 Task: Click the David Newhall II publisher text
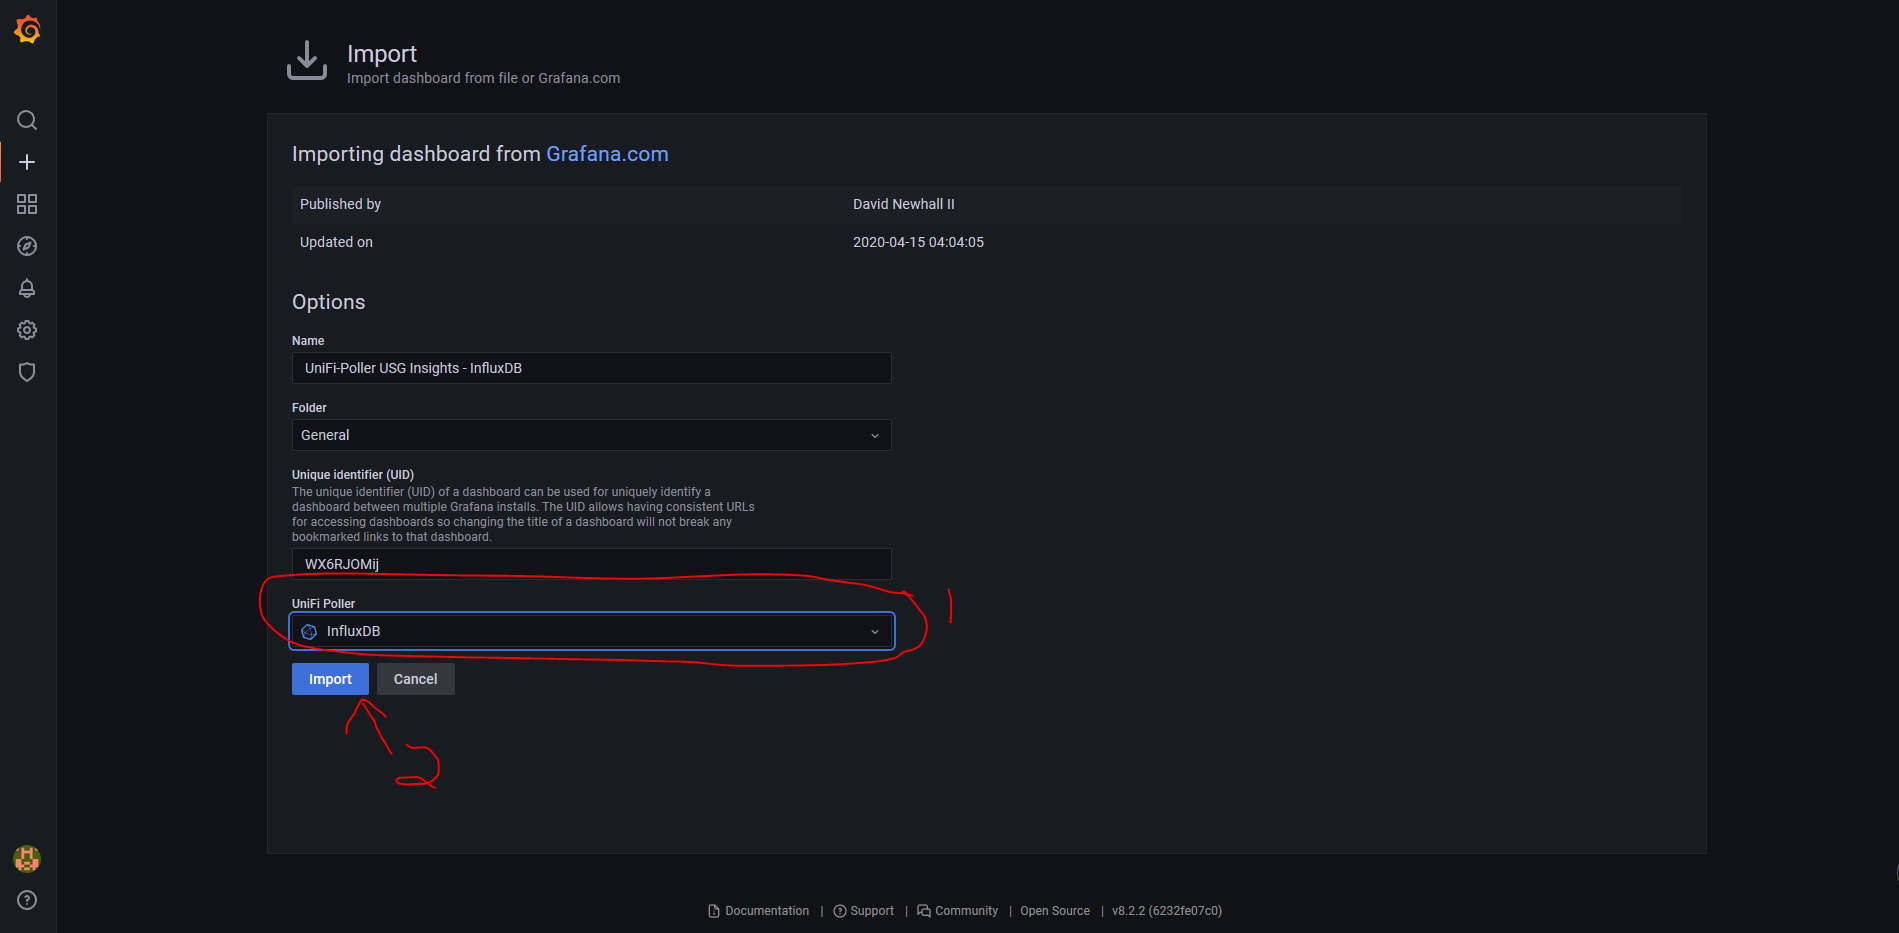[x=904, y=204]
